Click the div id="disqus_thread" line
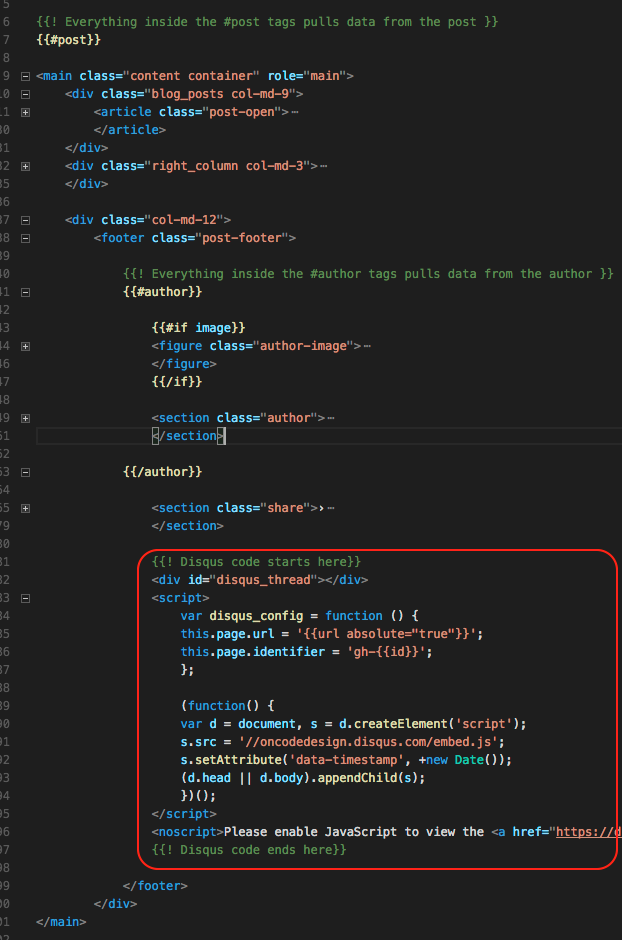This screenshot has height=940, width=622. click(x=259, y=580)
